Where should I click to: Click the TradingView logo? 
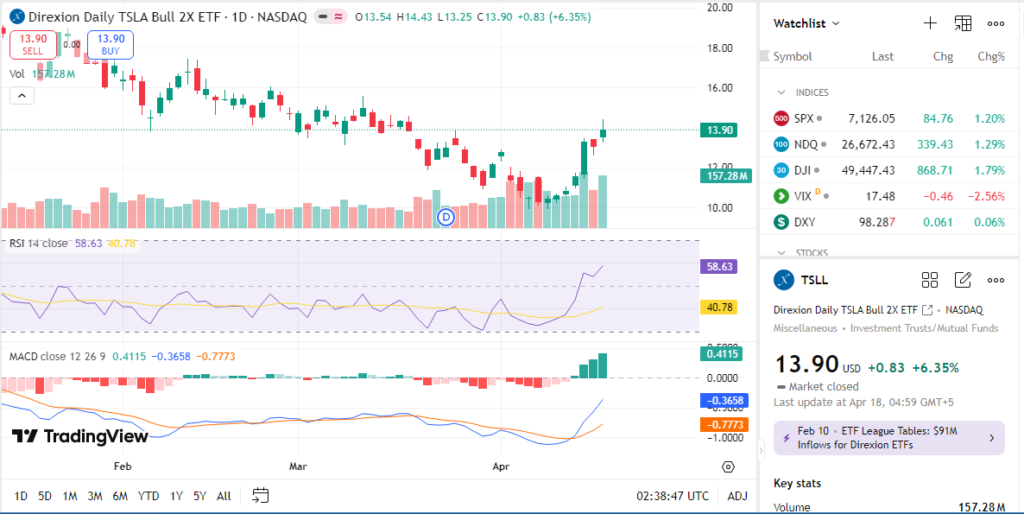(80, 436)
